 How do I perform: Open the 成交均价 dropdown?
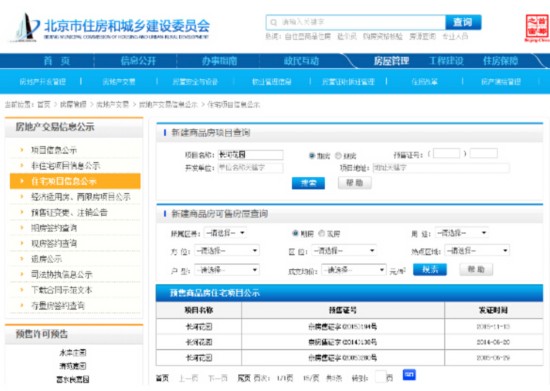(355, 270)
